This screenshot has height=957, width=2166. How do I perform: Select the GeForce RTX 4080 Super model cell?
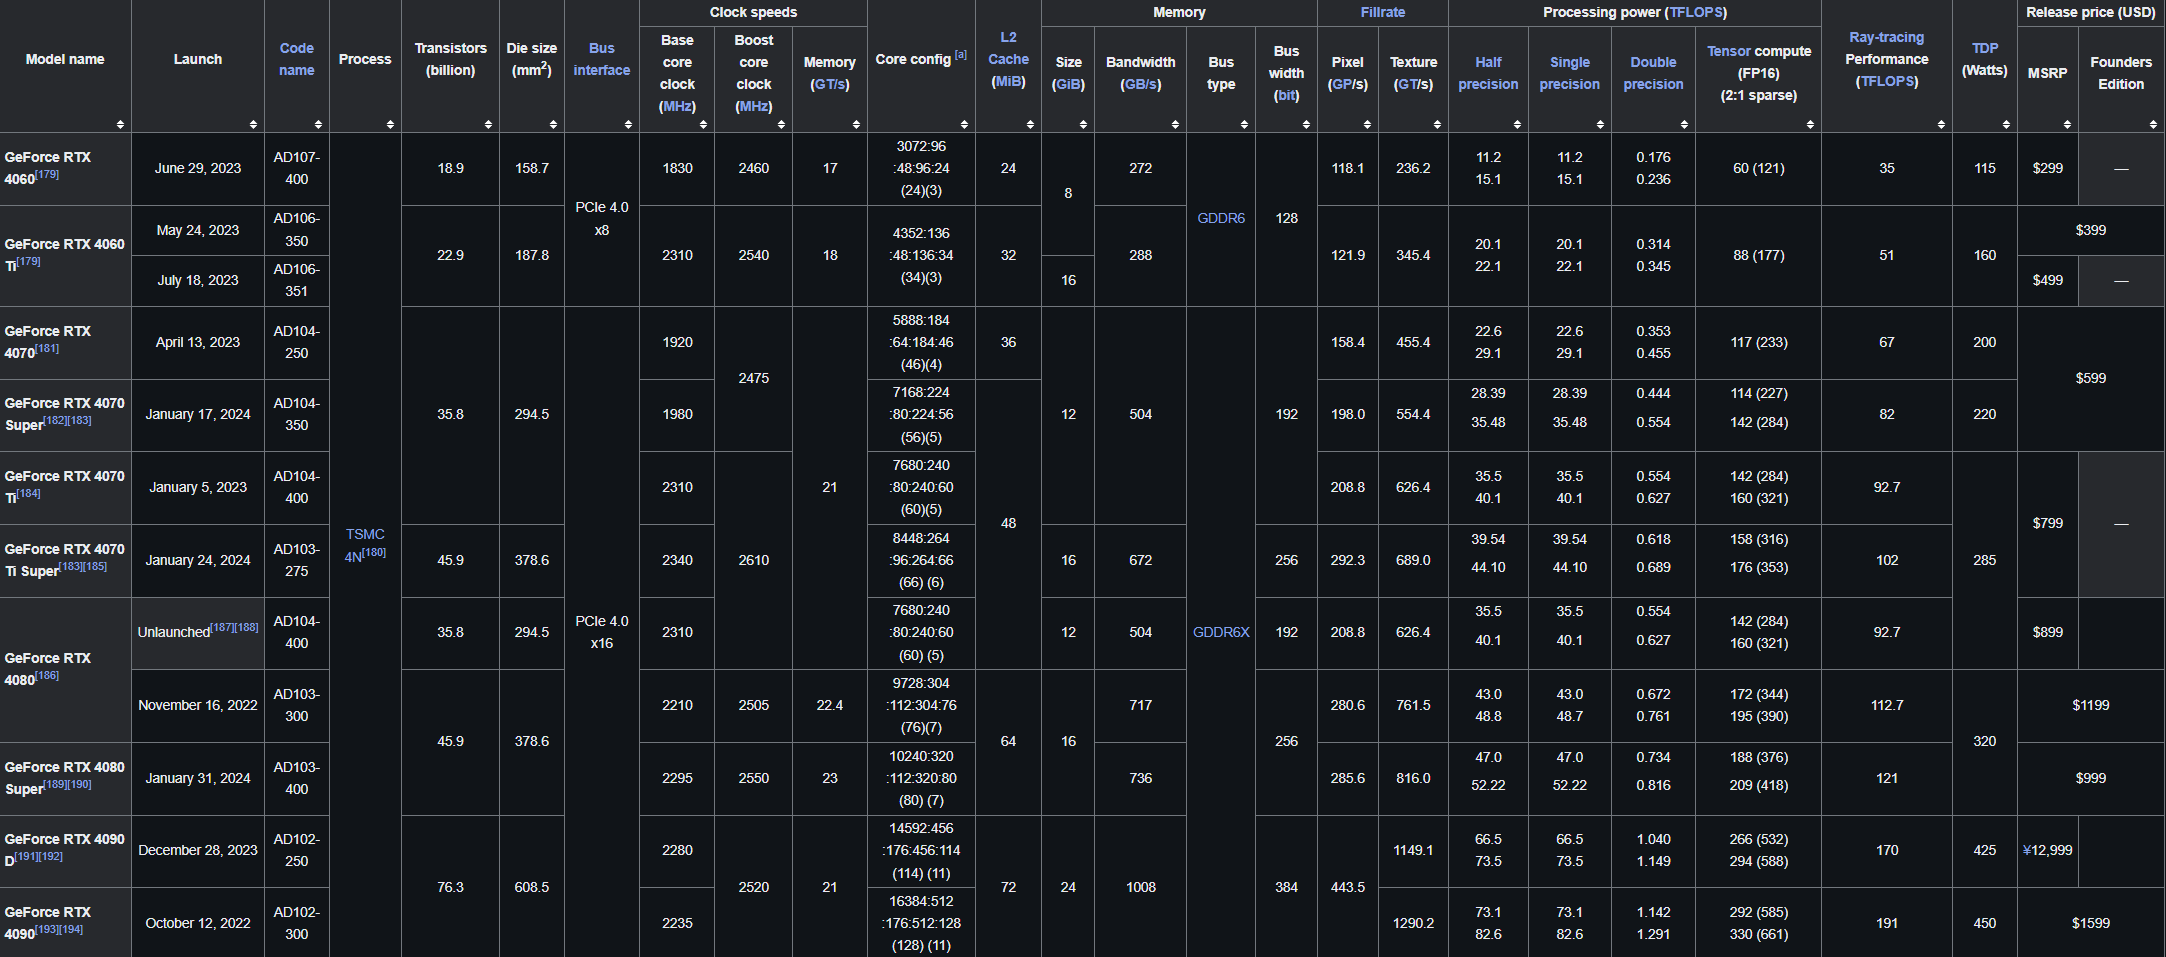coord(65,778)
